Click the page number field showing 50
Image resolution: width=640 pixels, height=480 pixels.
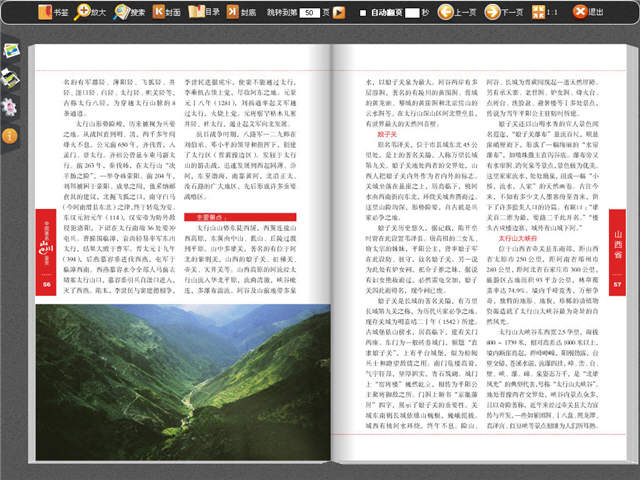(309, 13)
